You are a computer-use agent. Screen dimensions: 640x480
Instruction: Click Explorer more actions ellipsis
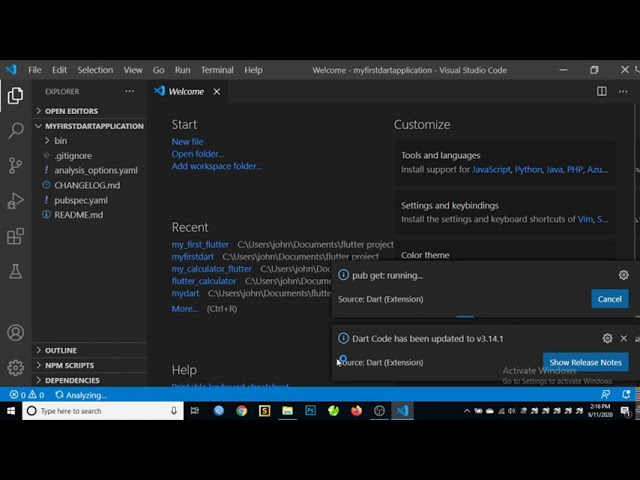pos(130,91)
